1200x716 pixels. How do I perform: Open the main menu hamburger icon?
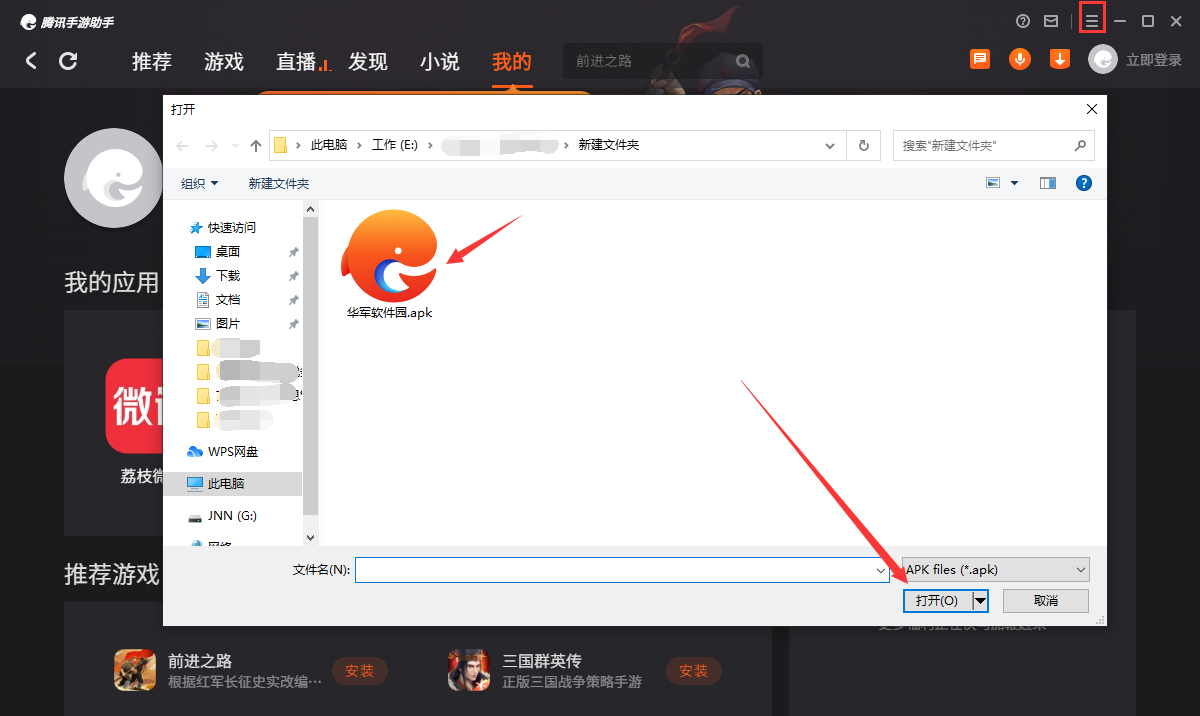click(x=1092, y=20)
